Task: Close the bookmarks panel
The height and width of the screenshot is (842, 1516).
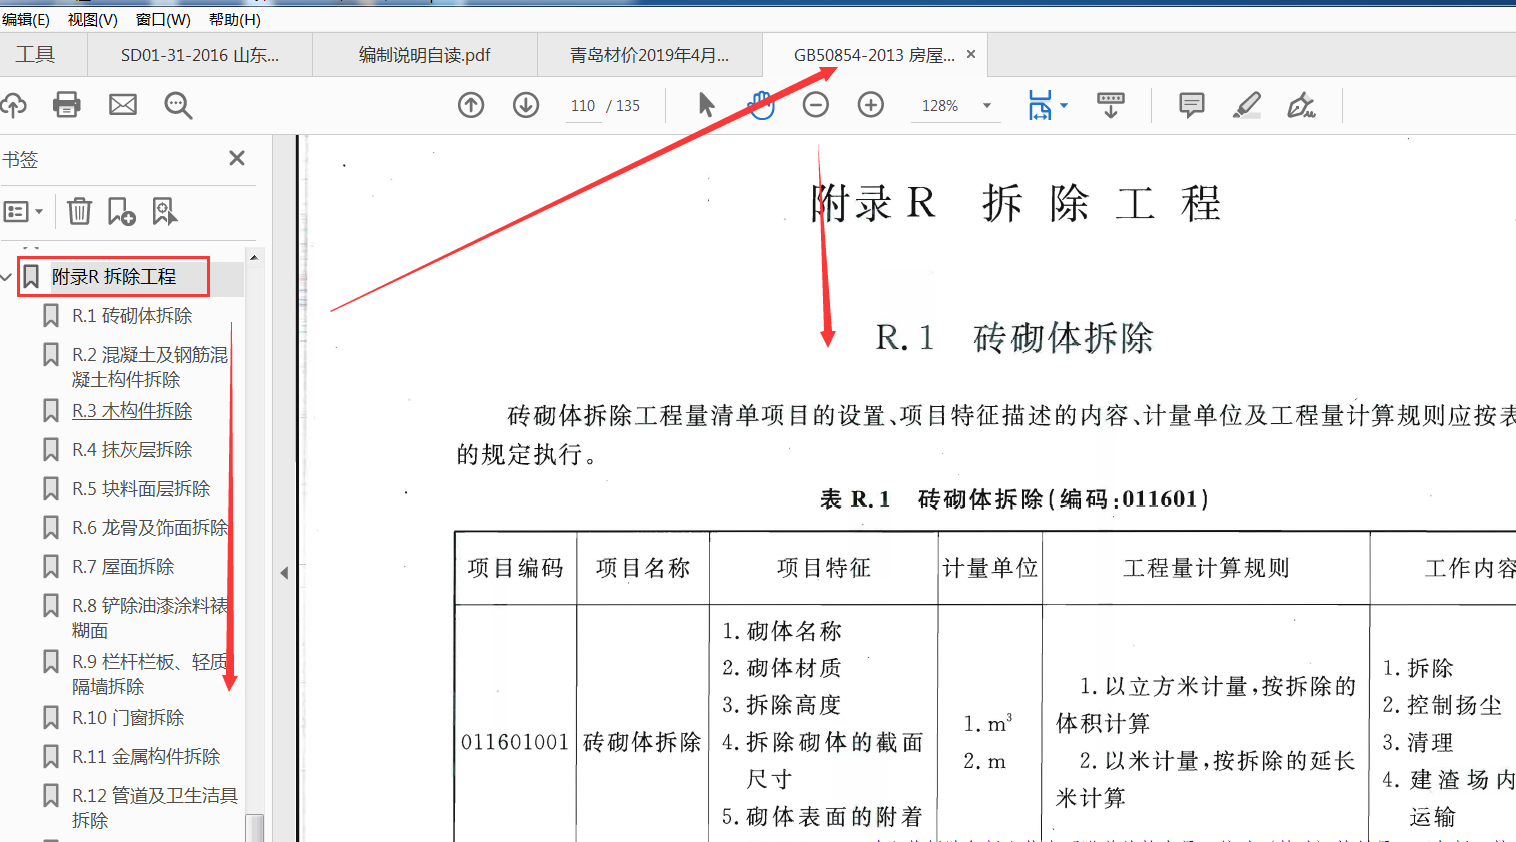Action: 237,158
